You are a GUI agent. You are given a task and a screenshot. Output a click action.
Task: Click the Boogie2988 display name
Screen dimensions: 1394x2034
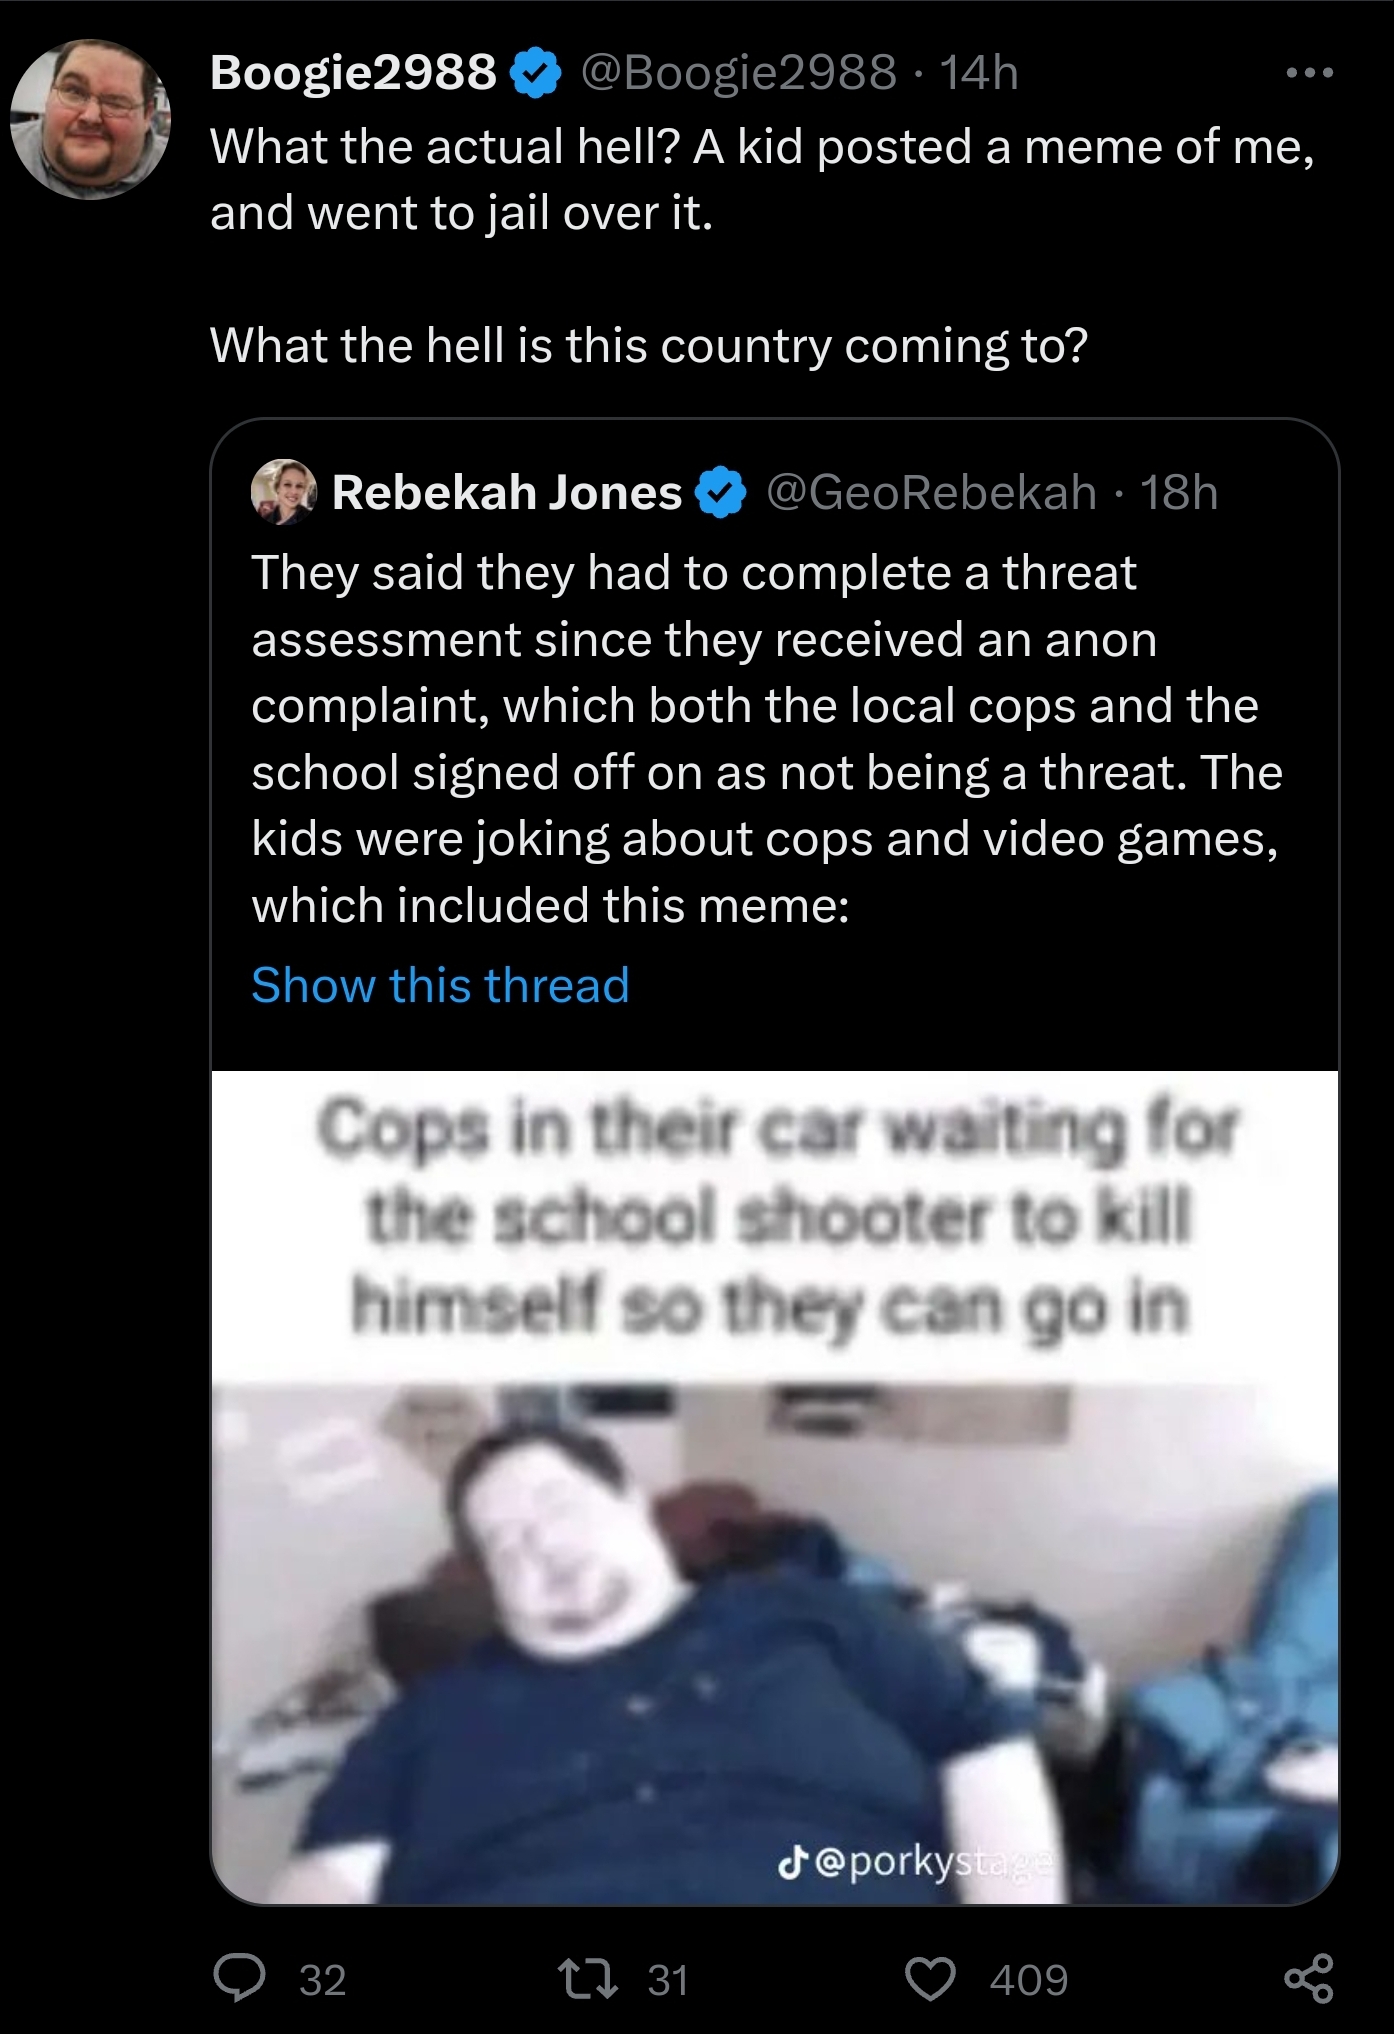coord(353,73)
